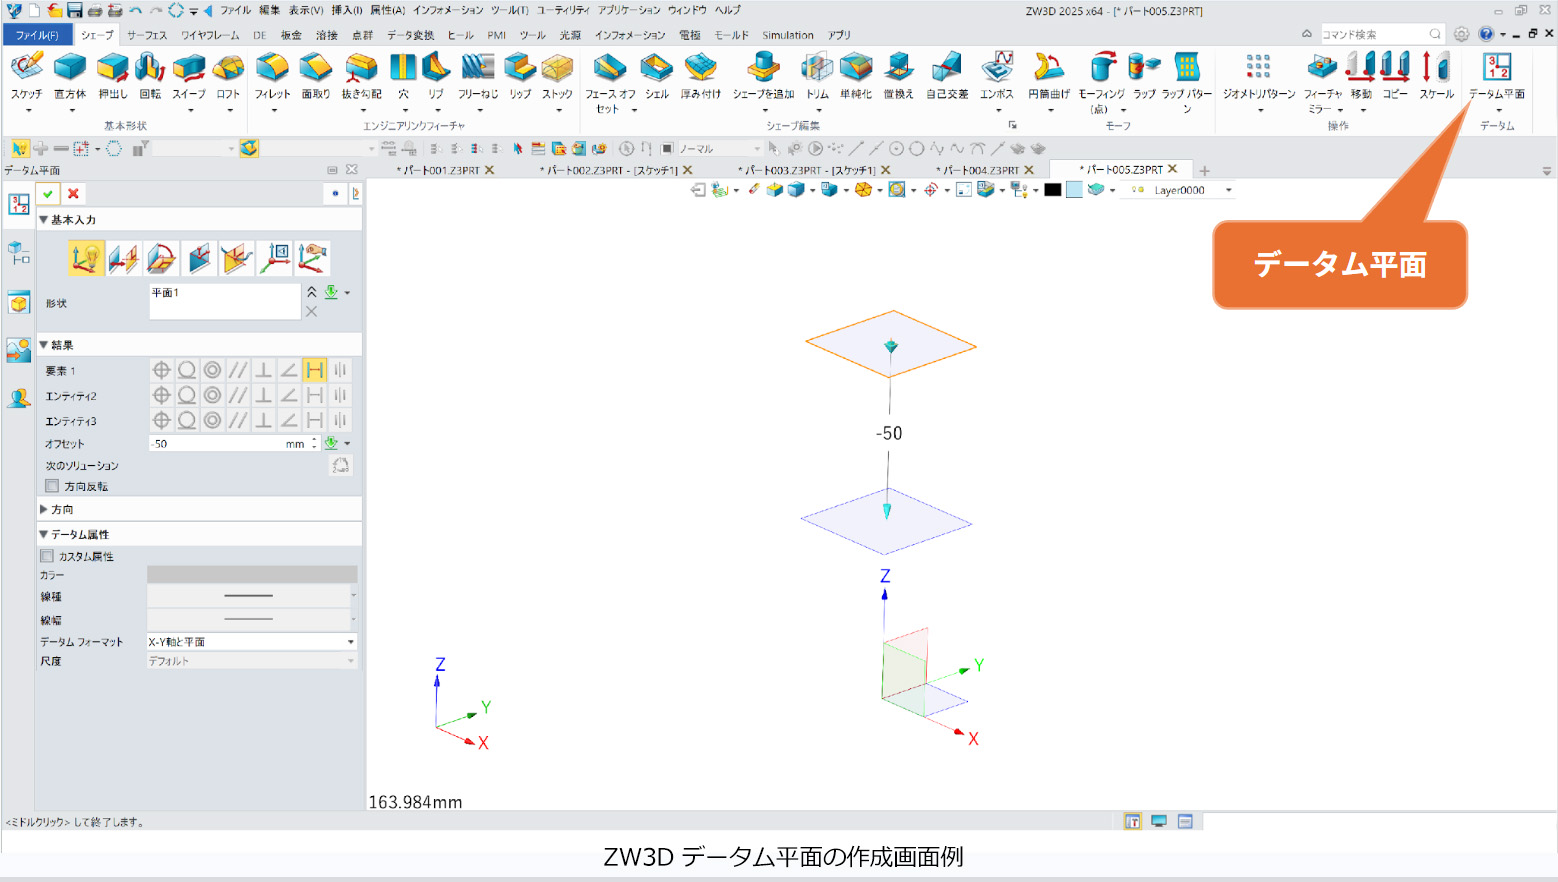Confirm datum plane with green checkmark
Viewport: 1558px width, 882px height.
pos(48,193)
